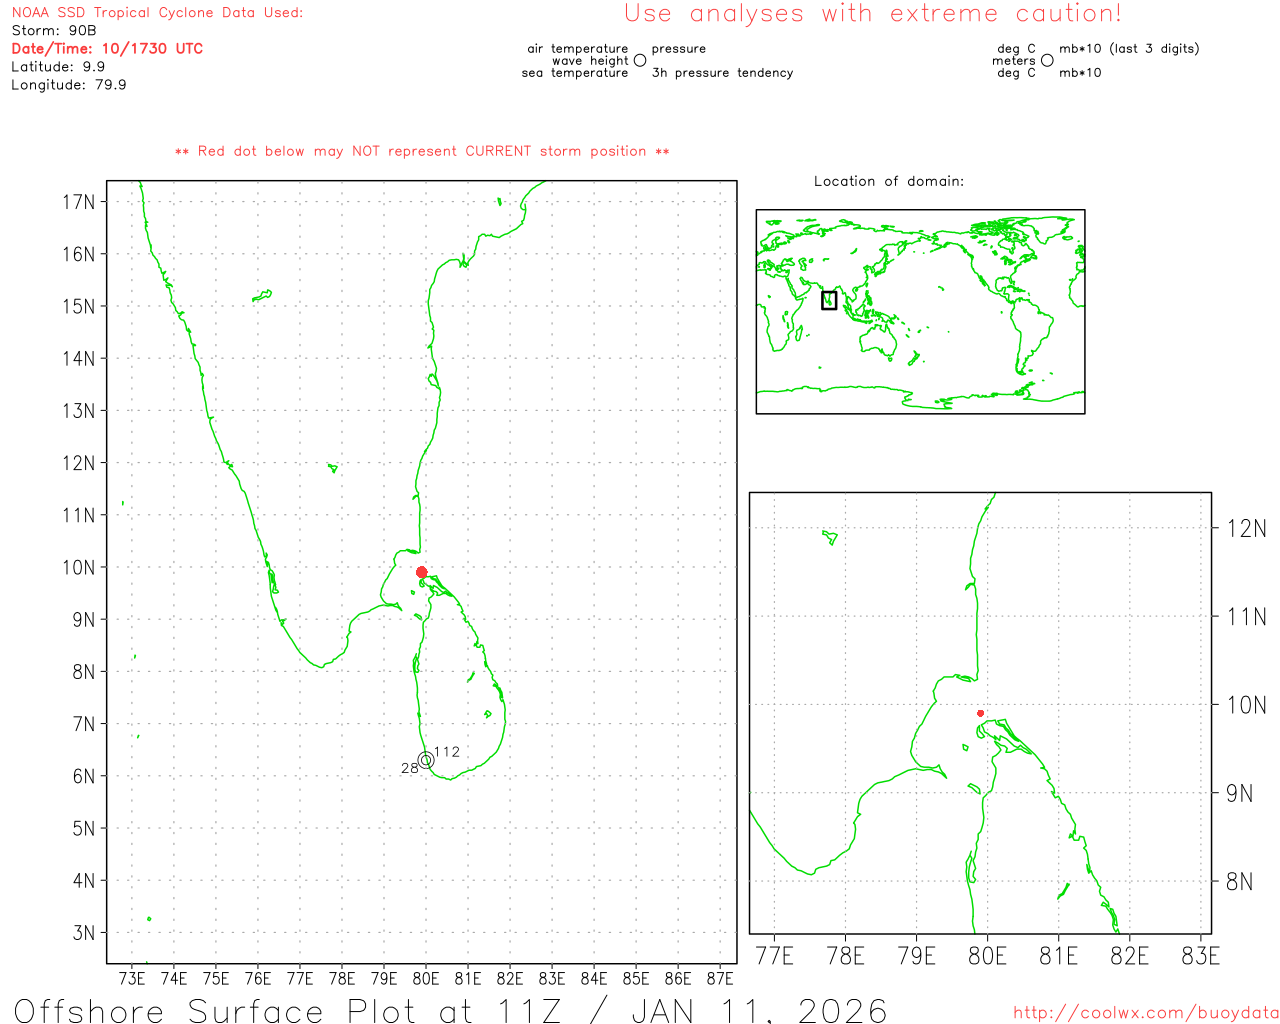This screenshot has width=1280, height=1024.
Task: Click the black domain box on world map
Action: (x=829, y=300)
